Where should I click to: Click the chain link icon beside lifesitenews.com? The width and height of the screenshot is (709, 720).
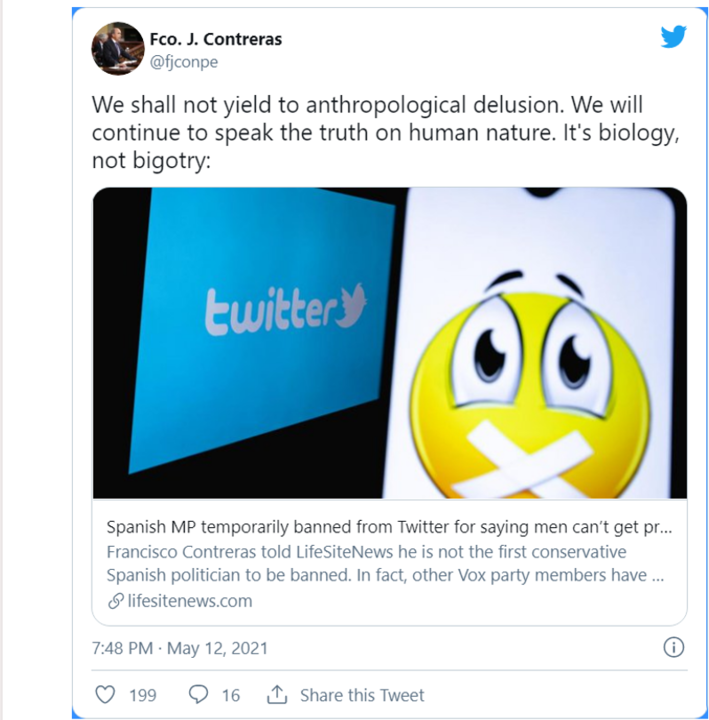coord(115,601)
